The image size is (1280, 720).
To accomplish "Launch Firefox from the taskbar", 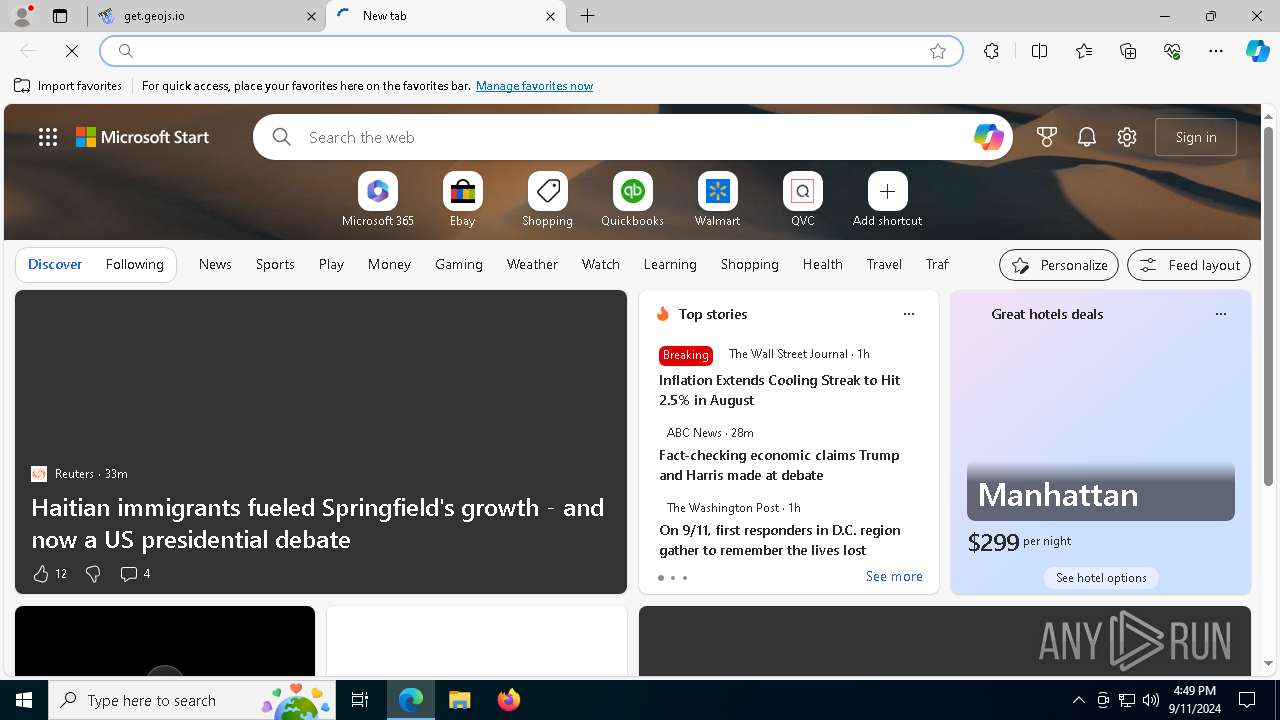I will tap(509, 700).
